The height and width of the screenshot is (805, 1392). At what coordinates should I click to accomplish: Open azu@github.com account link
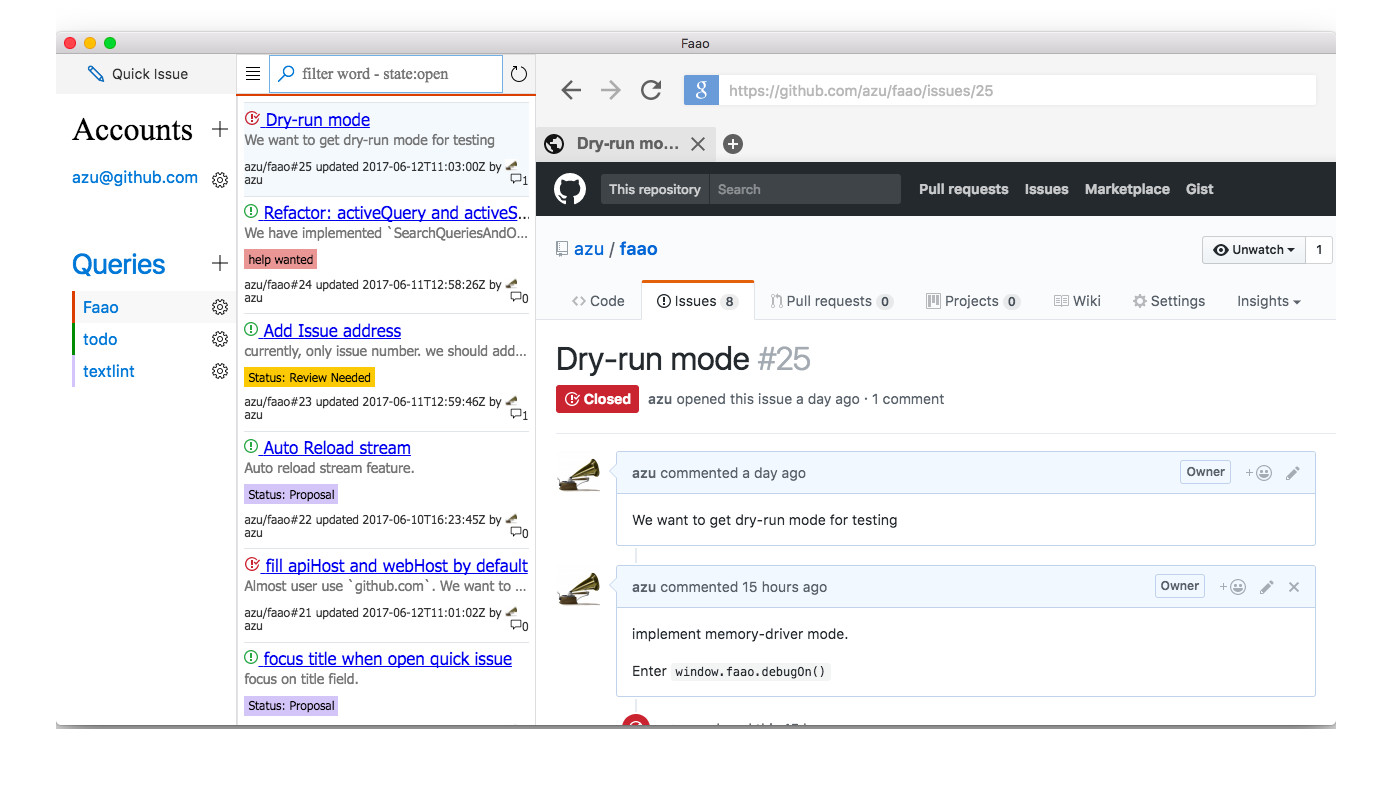coord(135,178)
